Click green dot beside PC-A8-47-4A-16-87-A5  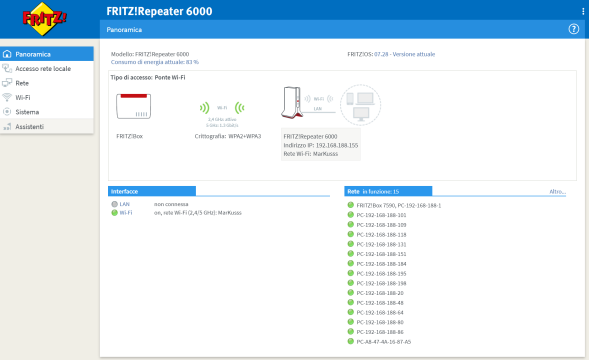(x=350, y=342)
